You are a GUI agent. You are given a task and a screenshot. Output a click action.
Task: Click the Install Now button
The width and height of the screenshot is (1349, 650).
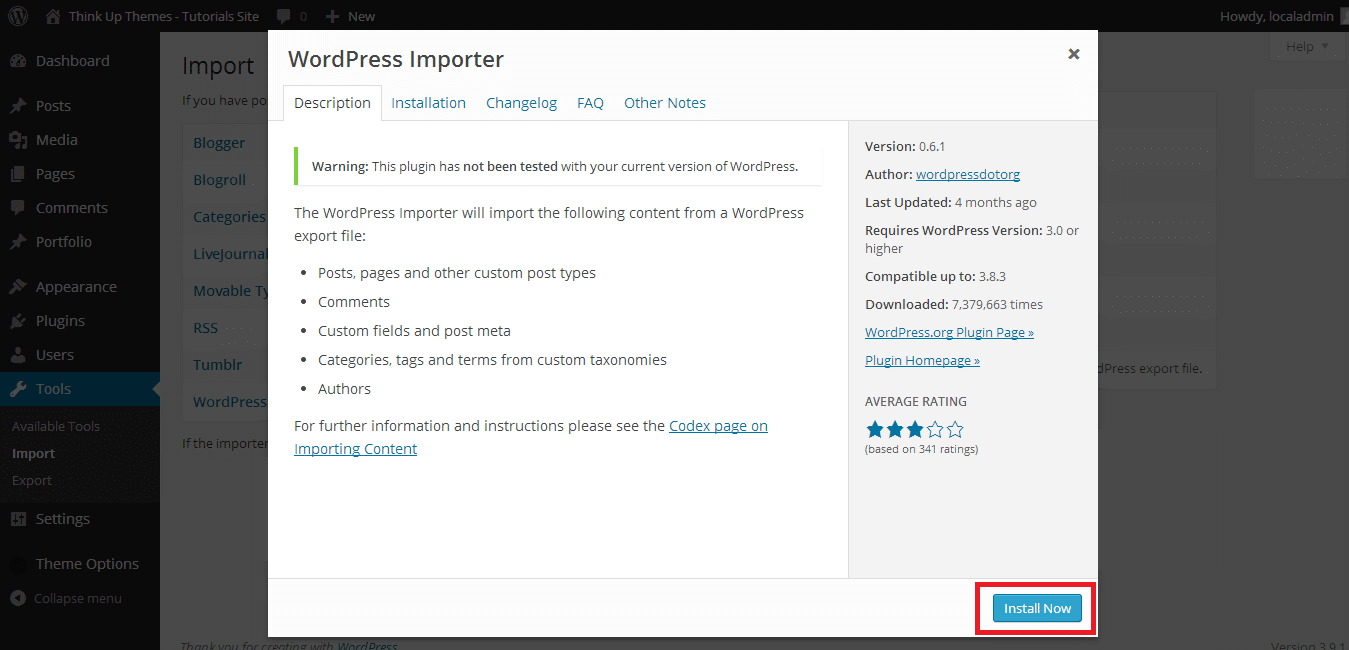1037,608
